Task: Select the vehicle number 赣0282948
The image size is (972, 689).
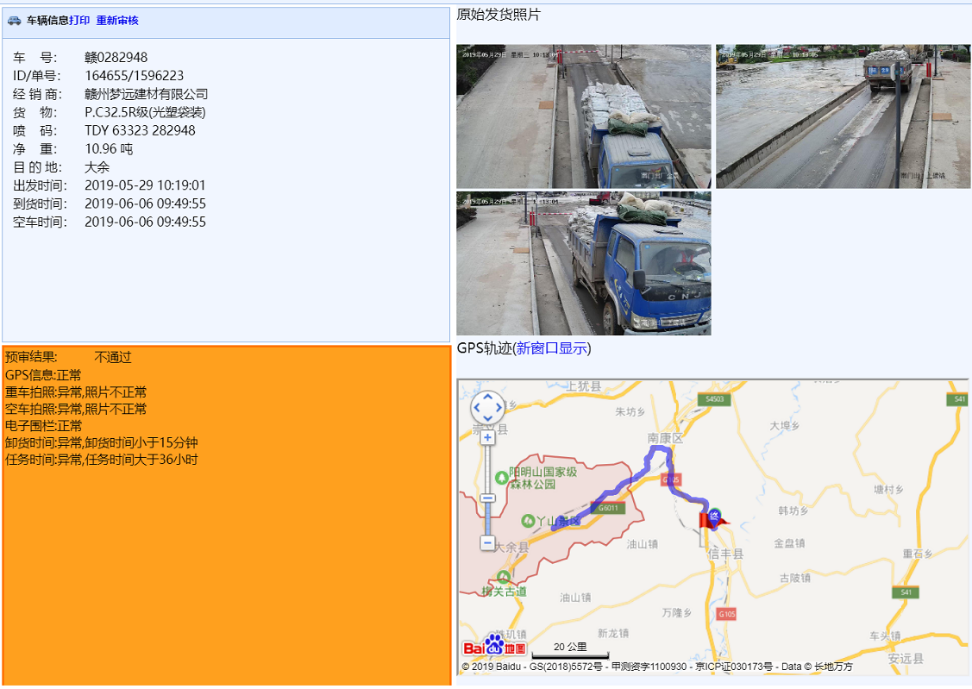Action: click(x=116, y=58)
